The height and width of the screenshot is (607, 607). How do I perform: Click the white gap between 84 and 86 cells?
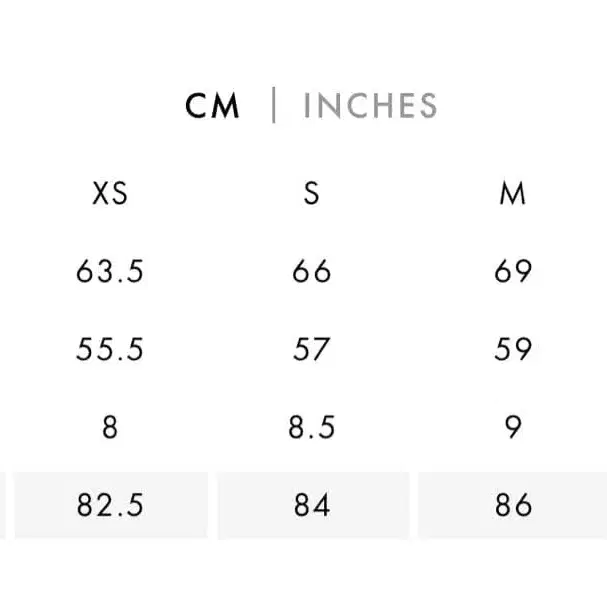(413, 506)
